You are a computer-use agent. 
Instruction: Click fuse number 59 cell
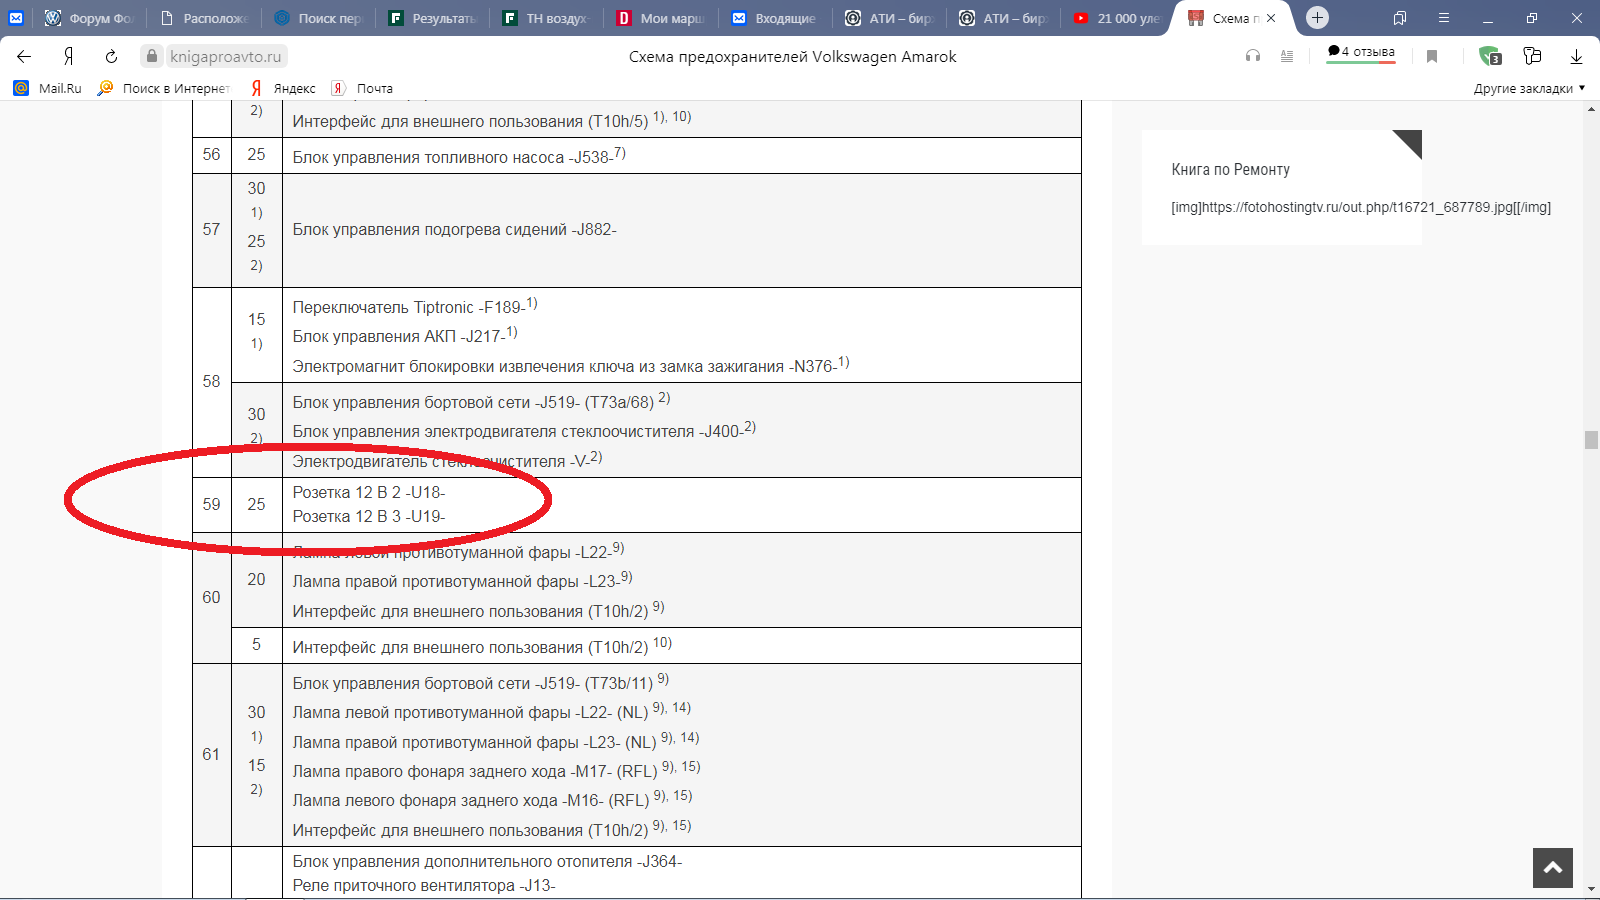click(x=211, y=504)
